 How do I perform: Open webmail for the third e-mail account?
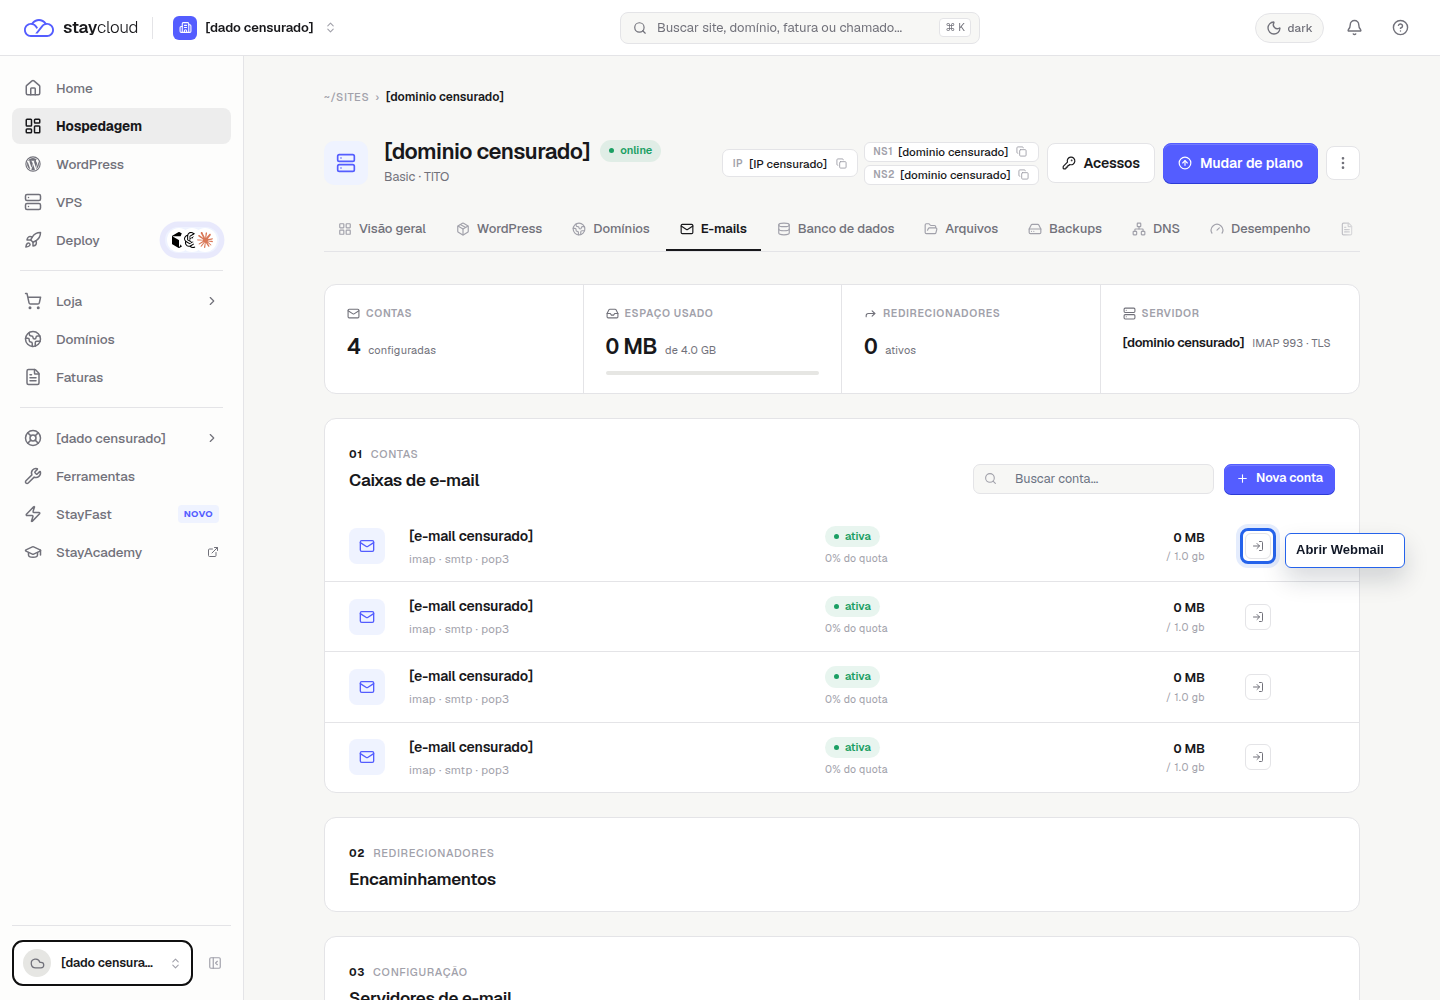point(1258,687)
